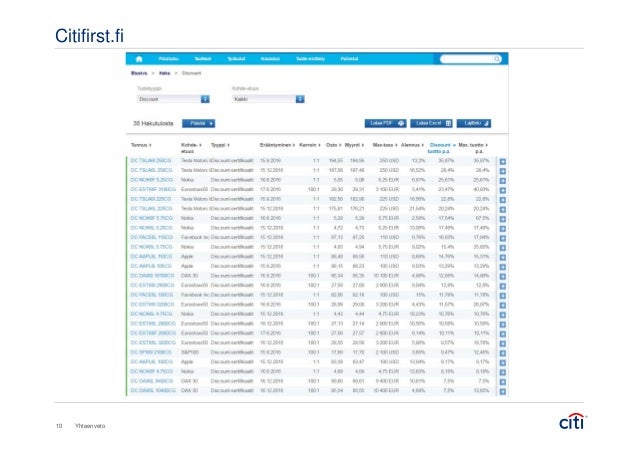Expand plus icon for DC TSLA6L 250CG row
The image size is (638, 452).
(503, 171)
